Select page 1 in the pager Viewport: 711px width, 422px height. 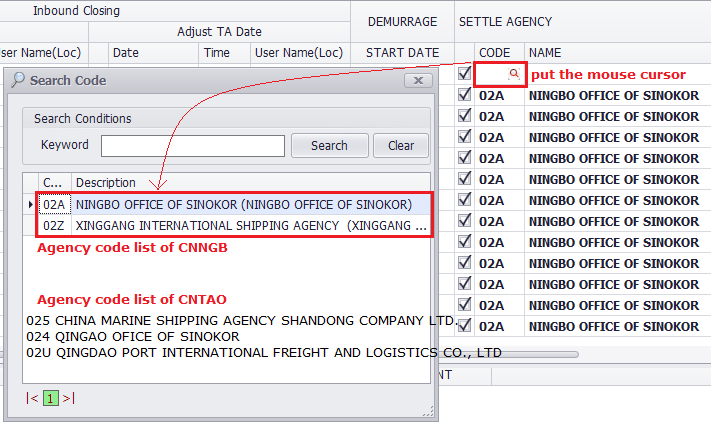click(x=51, y=398)
